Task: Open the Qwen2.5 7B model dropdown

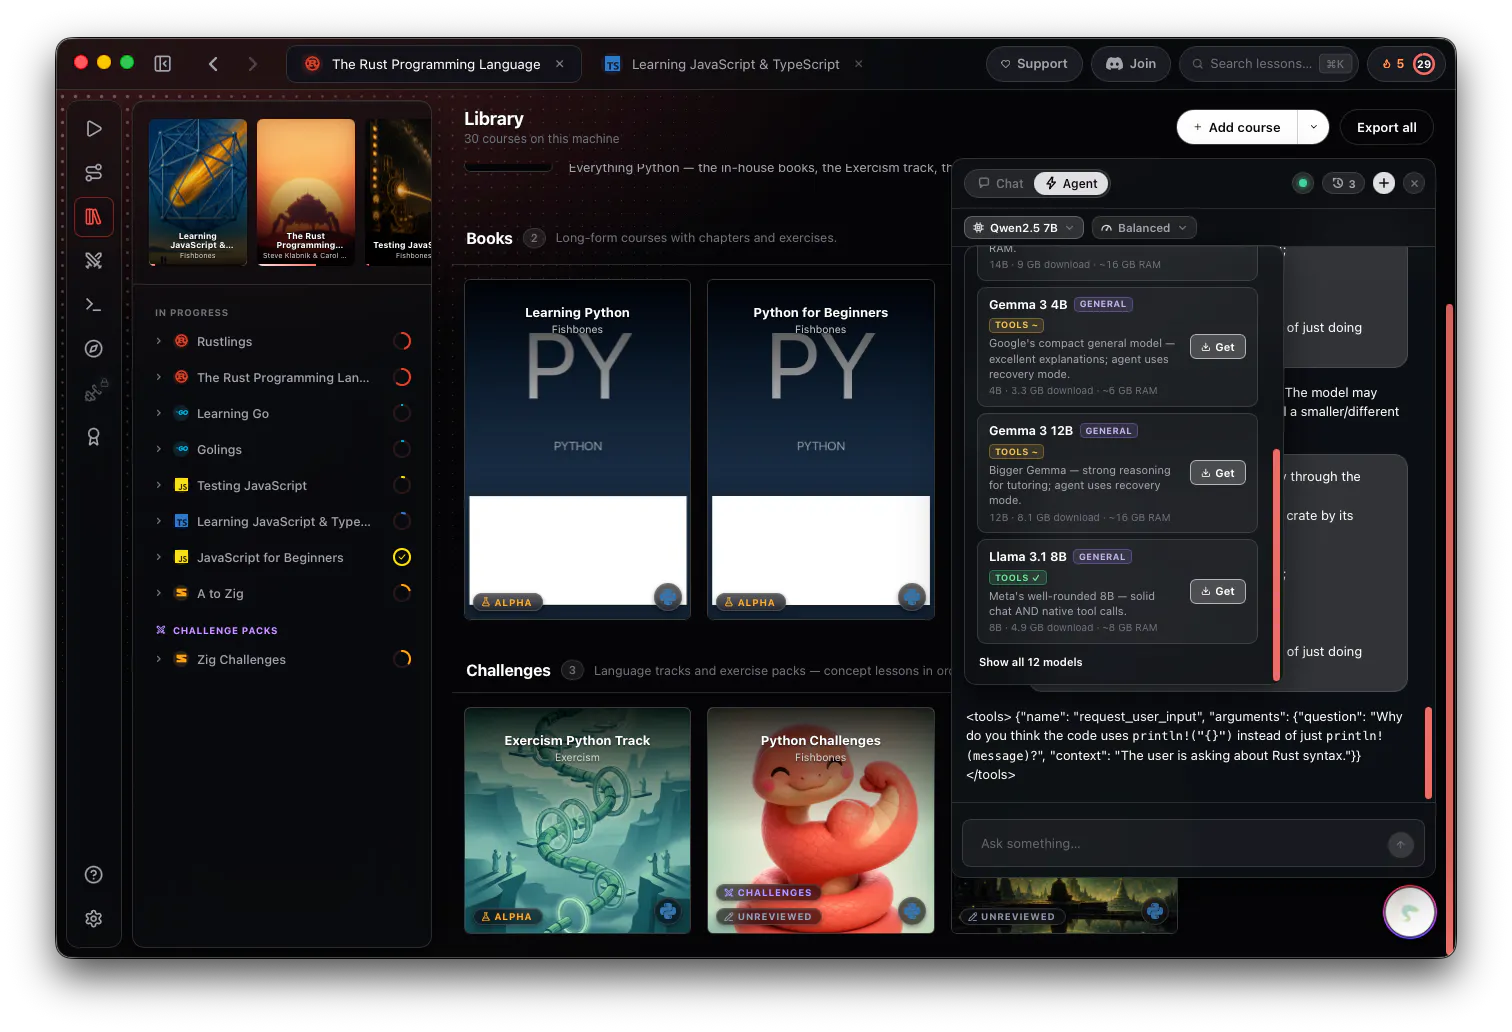Action: click(1023, 228)
